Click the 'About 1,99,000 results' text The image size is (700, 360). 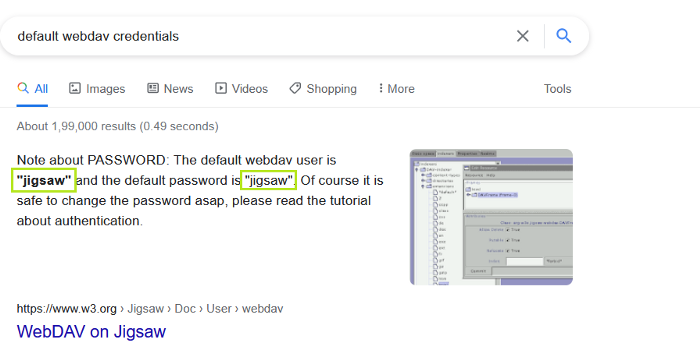point(117,126)
